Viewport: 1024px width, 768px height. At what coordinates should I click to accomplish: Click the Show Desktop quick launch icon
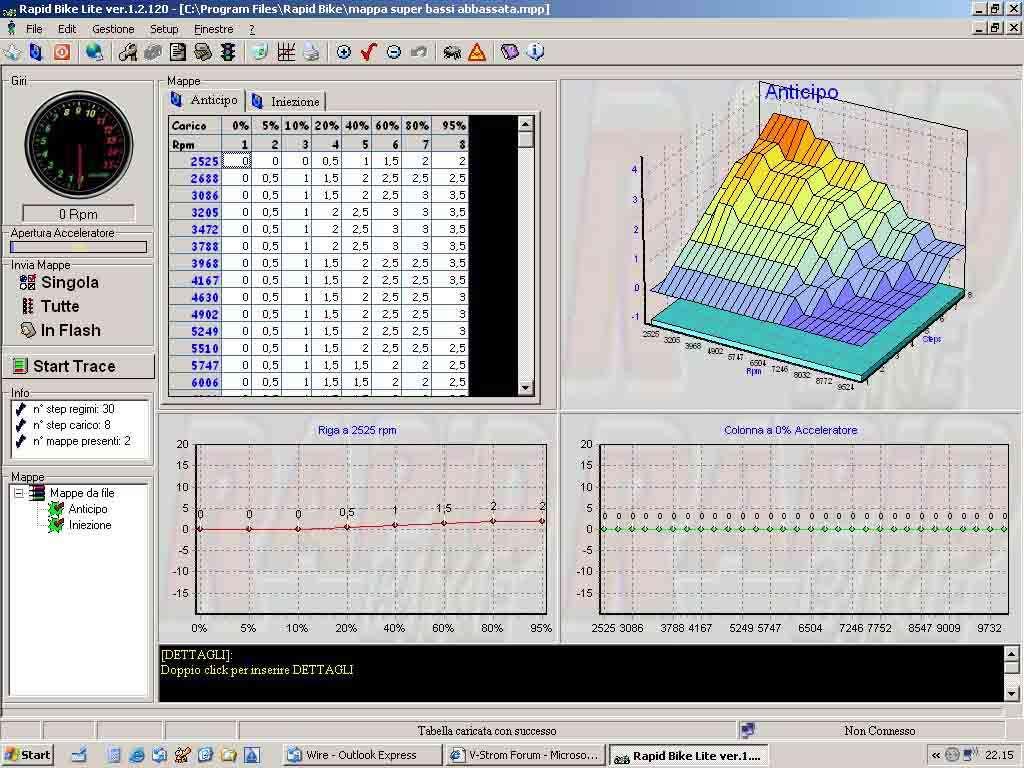coord(79,755)
